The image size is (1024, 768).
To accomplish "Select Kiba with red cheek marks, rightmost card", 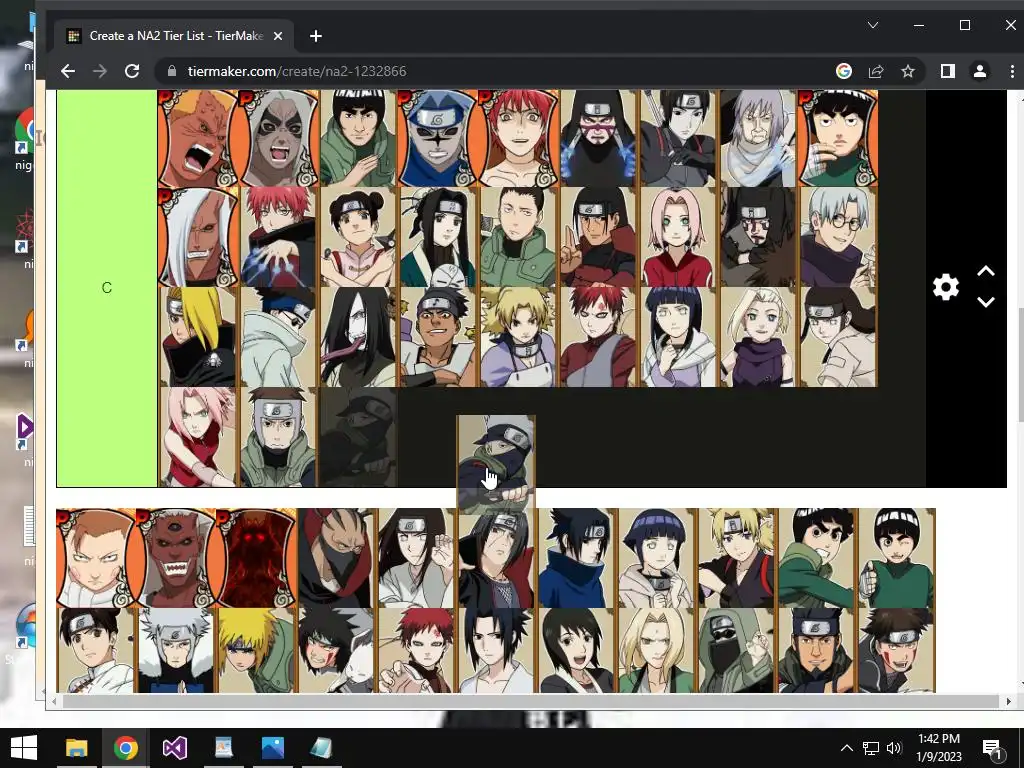I will point(897,650).
